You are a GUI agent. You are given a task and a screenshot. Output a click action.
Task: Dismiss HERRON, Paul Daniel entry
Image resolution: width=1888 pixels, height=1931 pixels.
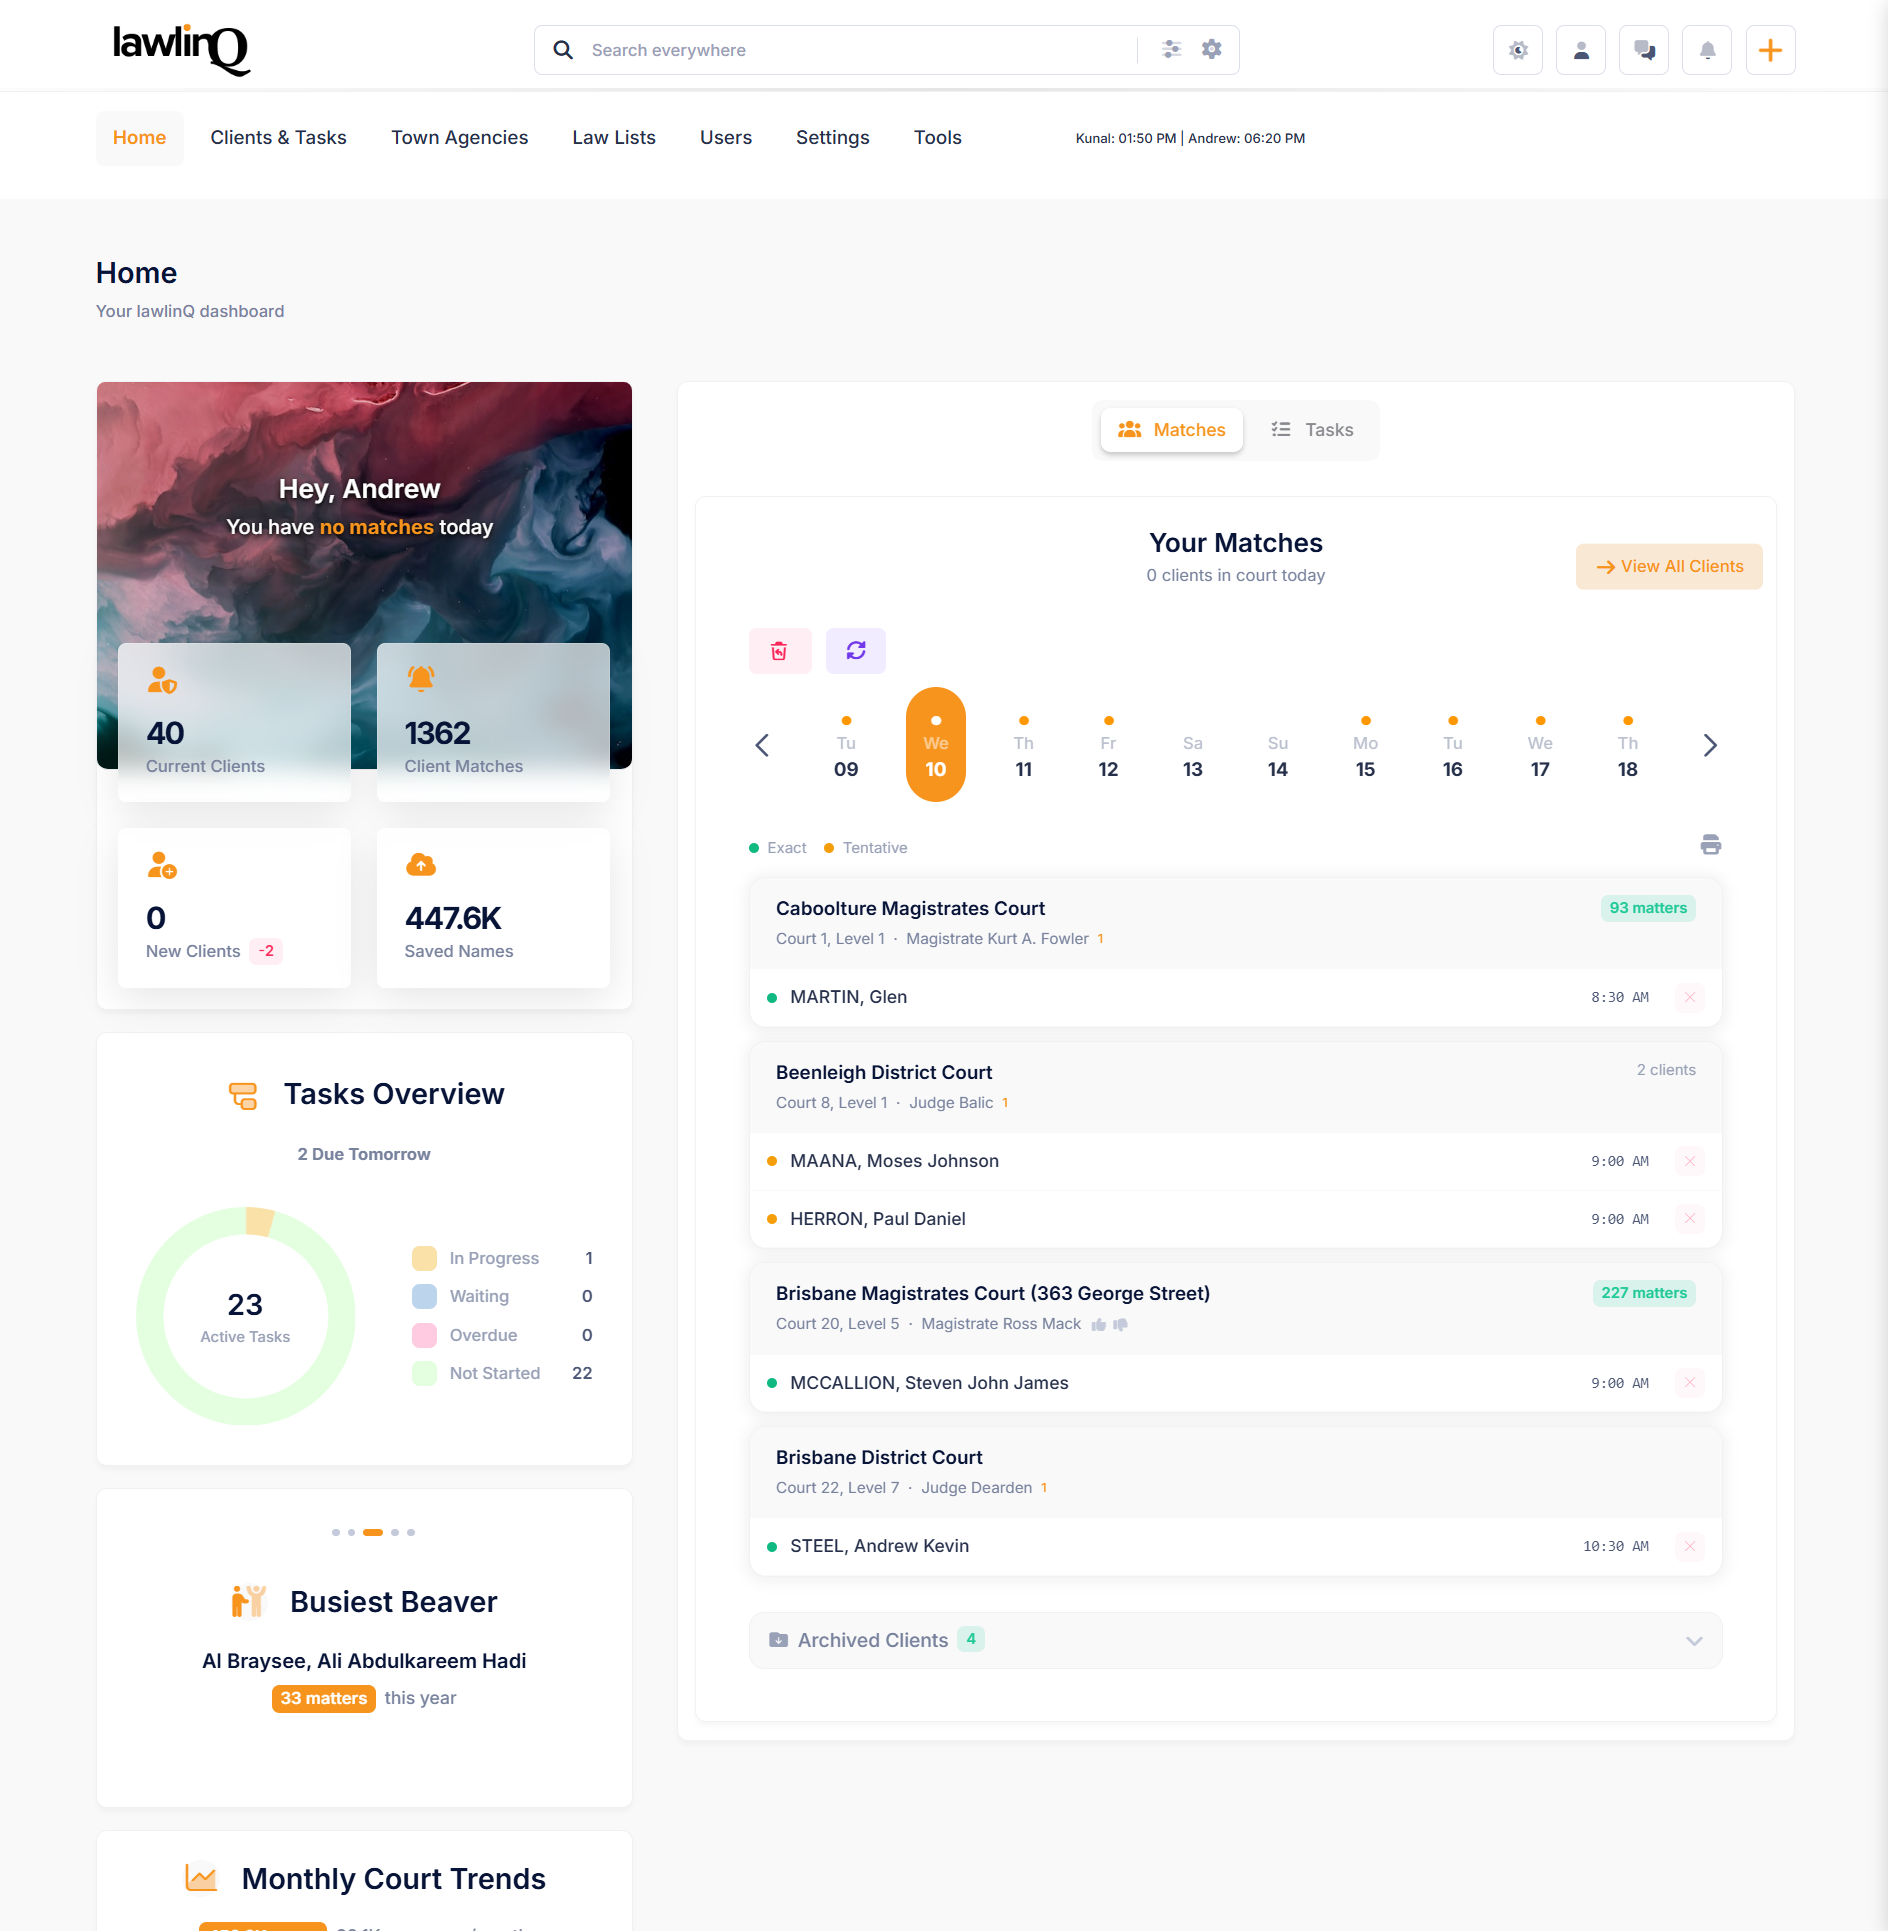click(1690, 1218)
